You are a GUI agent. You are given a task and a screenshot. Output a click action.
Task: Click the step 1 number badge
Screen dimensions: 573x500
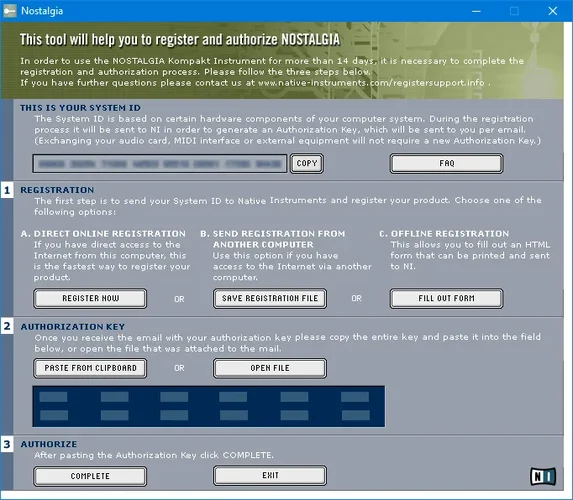pyautogui.click(x=7, y=190)
